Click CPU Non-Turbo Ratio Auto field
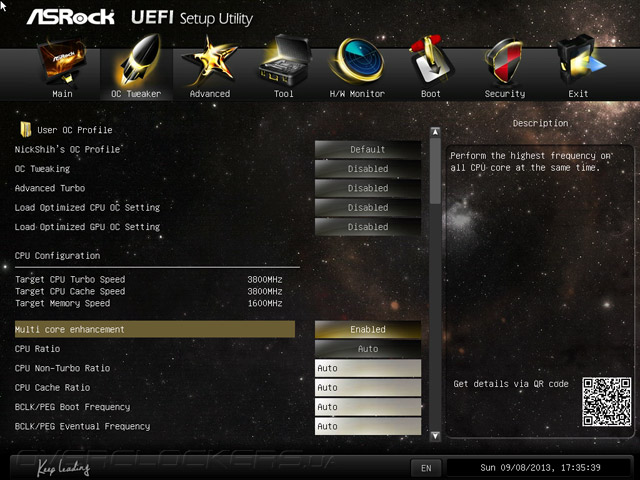Viewport: 640px width, 480px height. [x=368, y=368]
